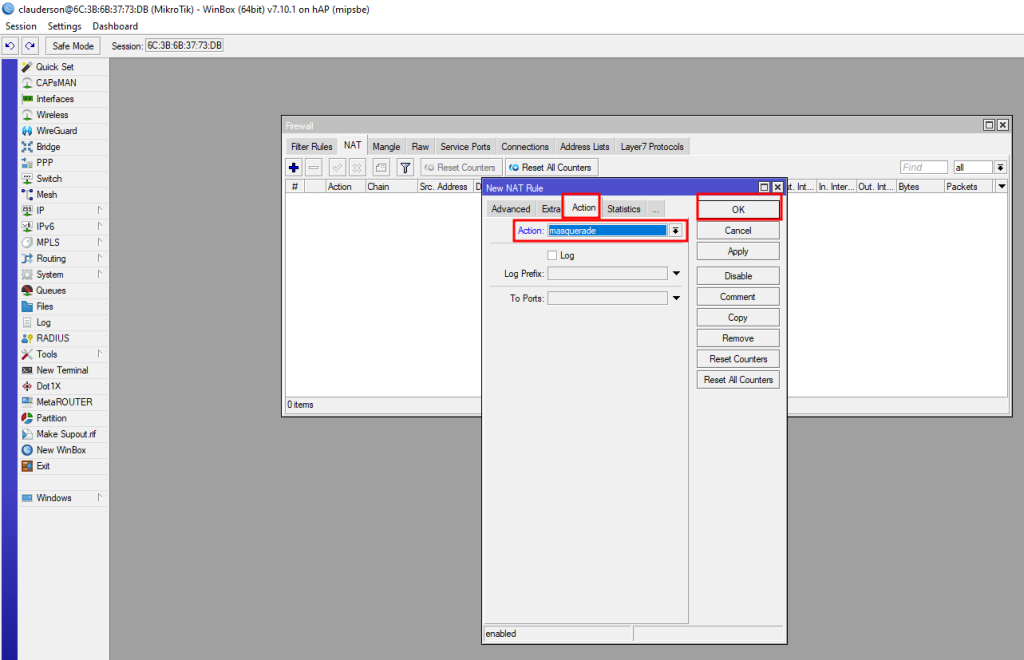Image resolution: width=1024 pixels, height=660 pixels.
Task: Enable the Log checkbox in NAT rule
Action: [x=552, y=256]
